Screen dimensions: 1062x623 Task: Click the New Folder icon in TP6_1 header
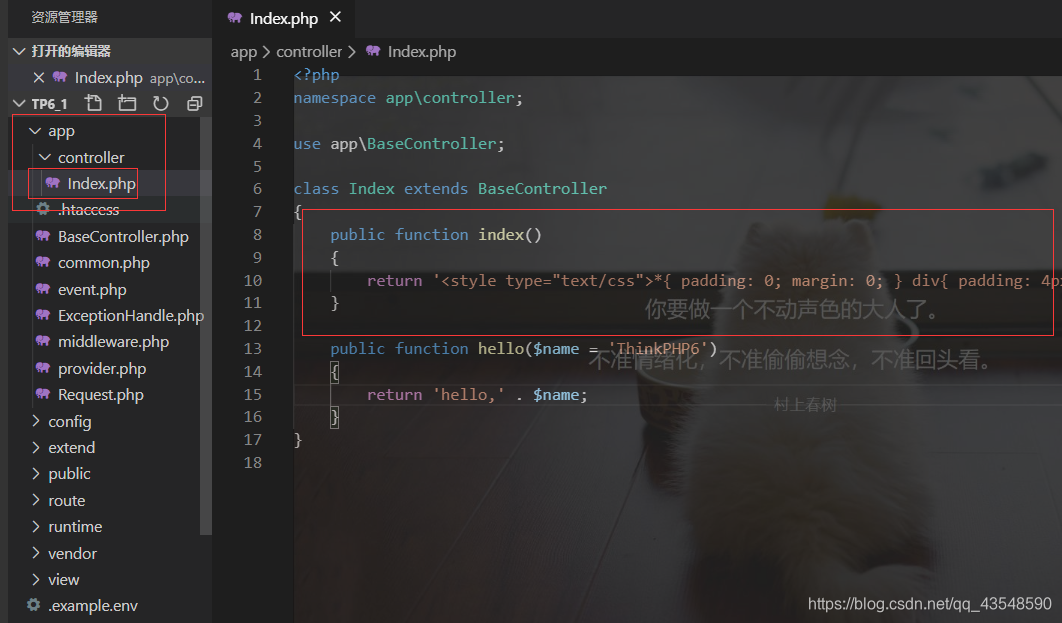[x=127, y=103]
